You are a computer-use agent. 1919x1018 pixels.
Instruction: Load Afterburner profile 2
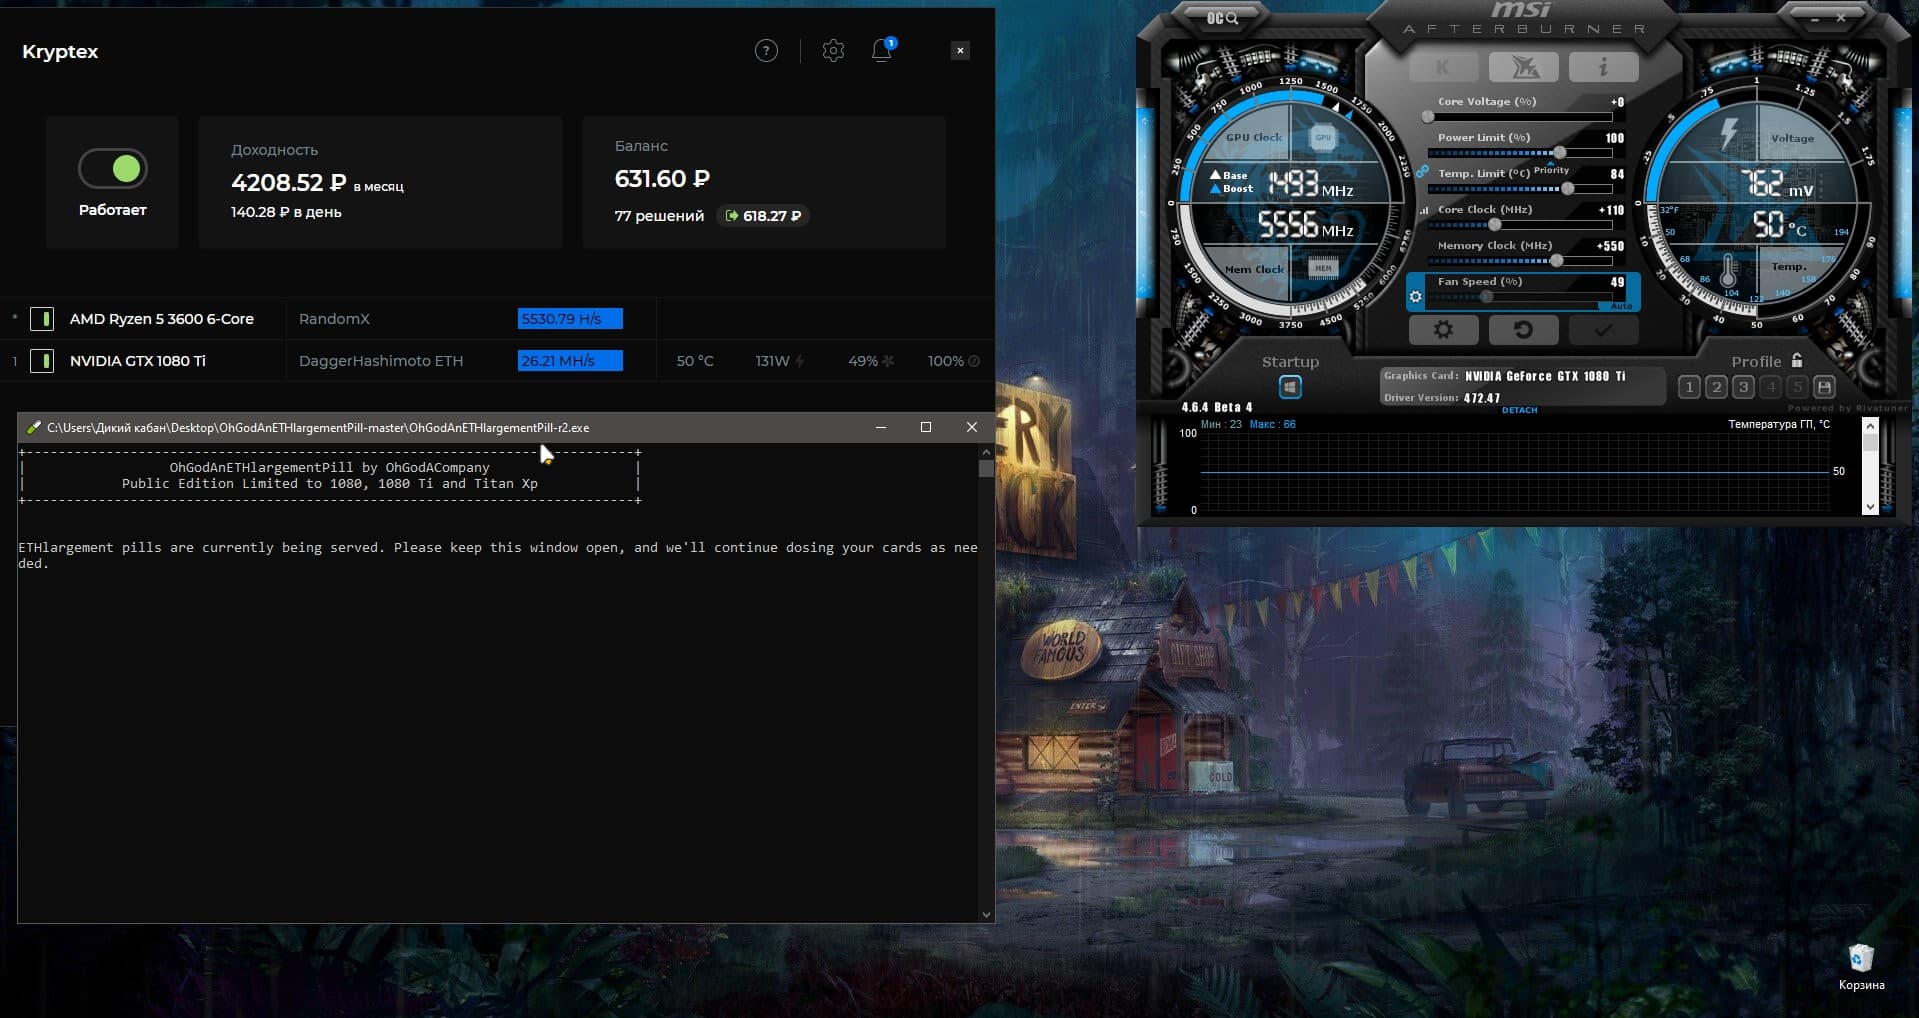(1716, 387)
